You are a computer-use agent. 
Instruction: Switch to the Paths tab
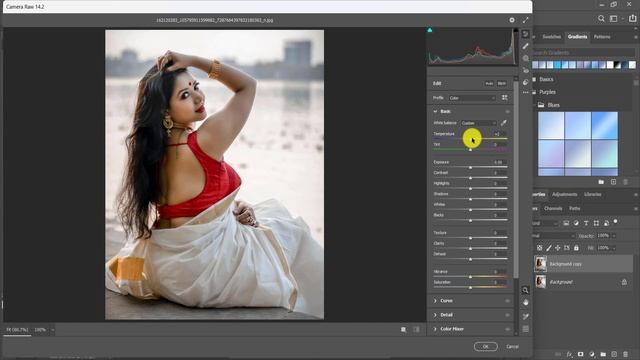[x=575, y=209]
